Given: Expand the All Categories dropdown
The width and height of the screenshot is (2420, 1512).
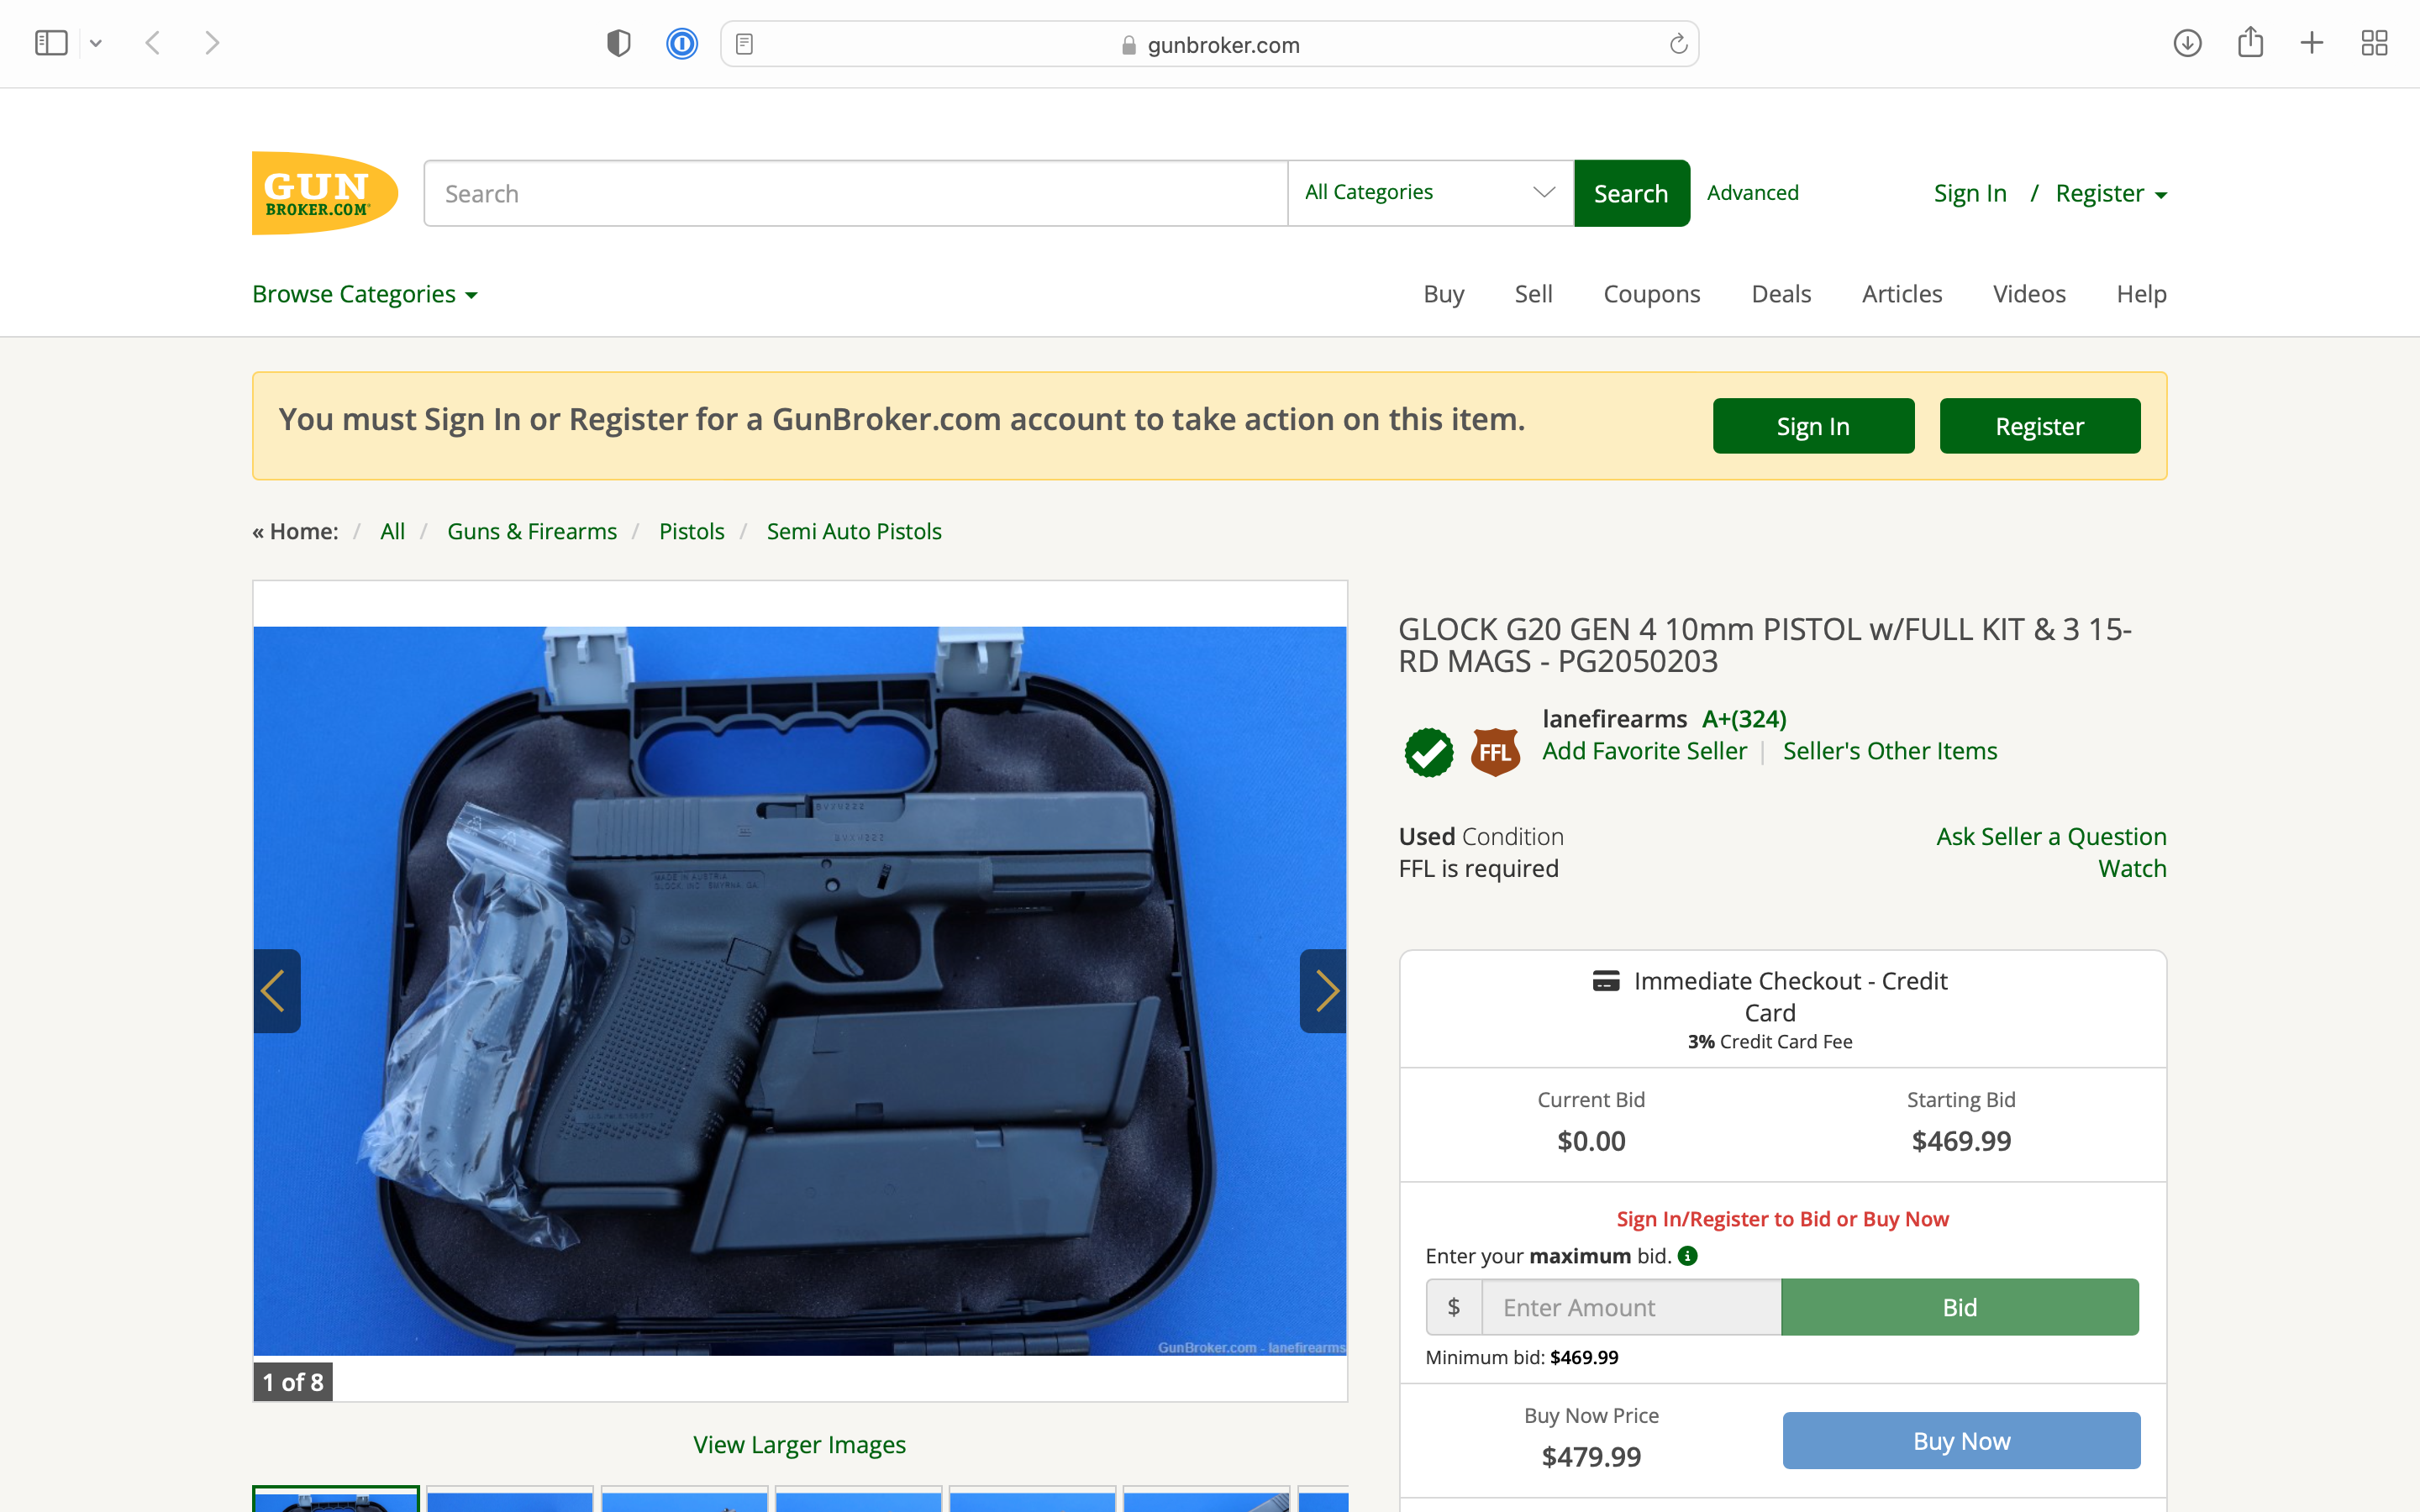Looking at the screenshot, I should [1430, 193].
